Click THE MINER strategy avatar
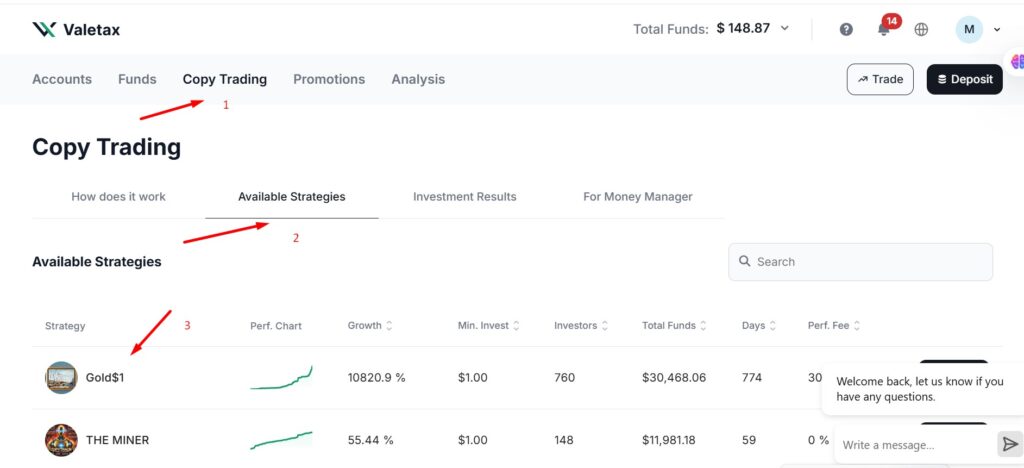Screen dimensions: 1024x468 [61, 440]
